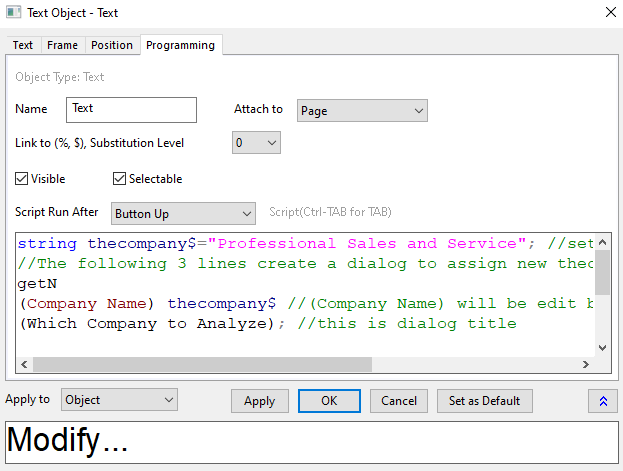Click the script's horizontal scrollbar thumb
This screenshot has height=471, width=623.
pos(202,364)
